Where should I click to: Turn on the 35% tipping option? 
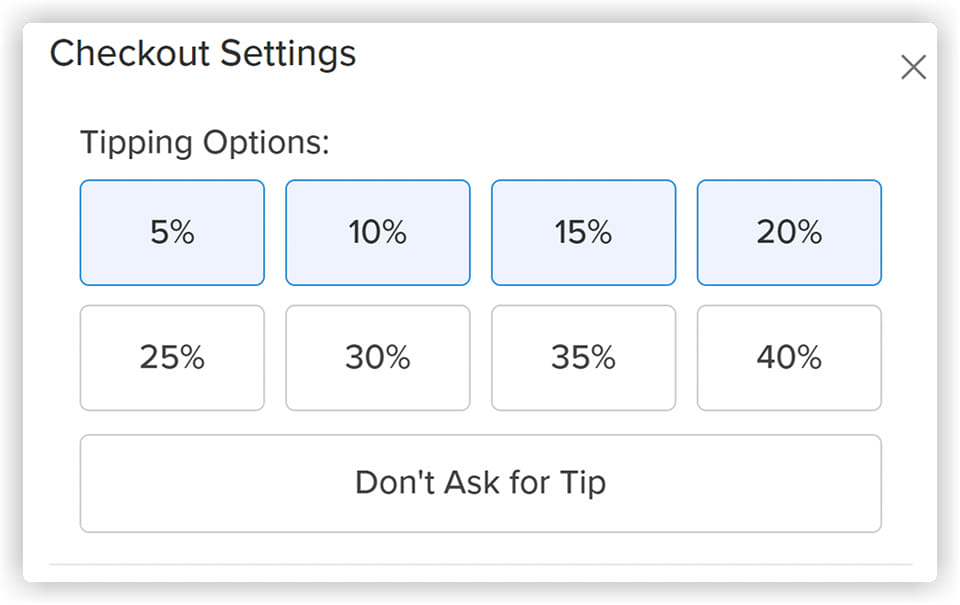pyautogui.click(x=583, y=358)
